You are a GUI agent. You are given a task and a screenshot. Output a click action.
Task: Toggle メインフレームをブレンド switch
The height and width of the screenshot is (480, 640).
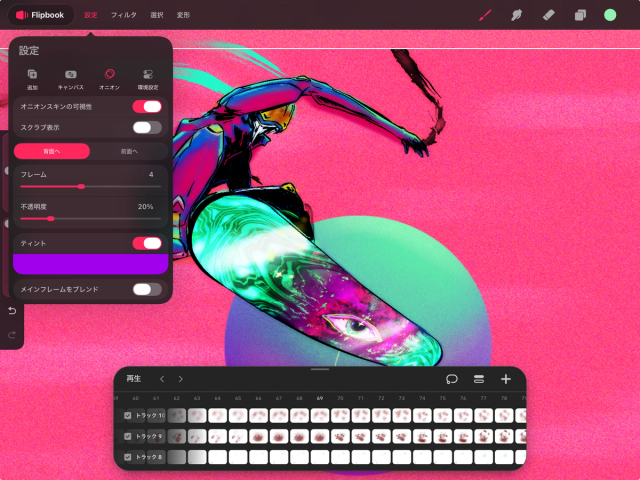(x=147, y=289)
